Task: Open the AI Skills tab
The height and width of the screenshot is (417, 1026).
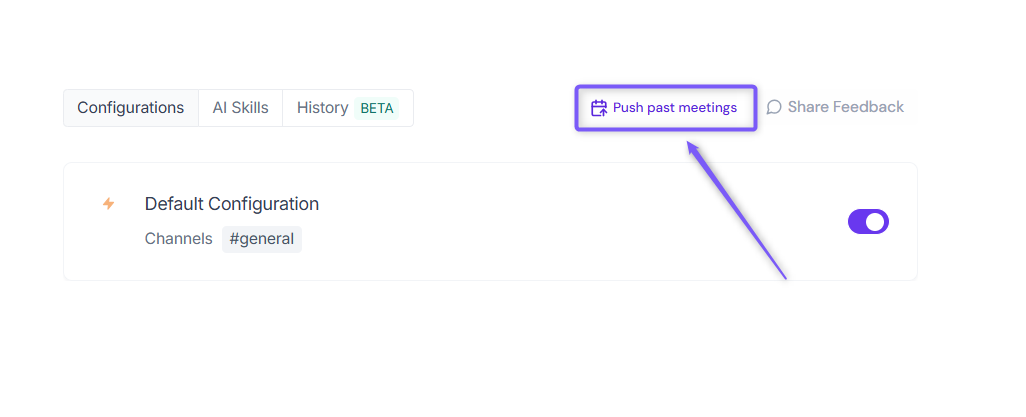Action: click(x=240, y=108)
